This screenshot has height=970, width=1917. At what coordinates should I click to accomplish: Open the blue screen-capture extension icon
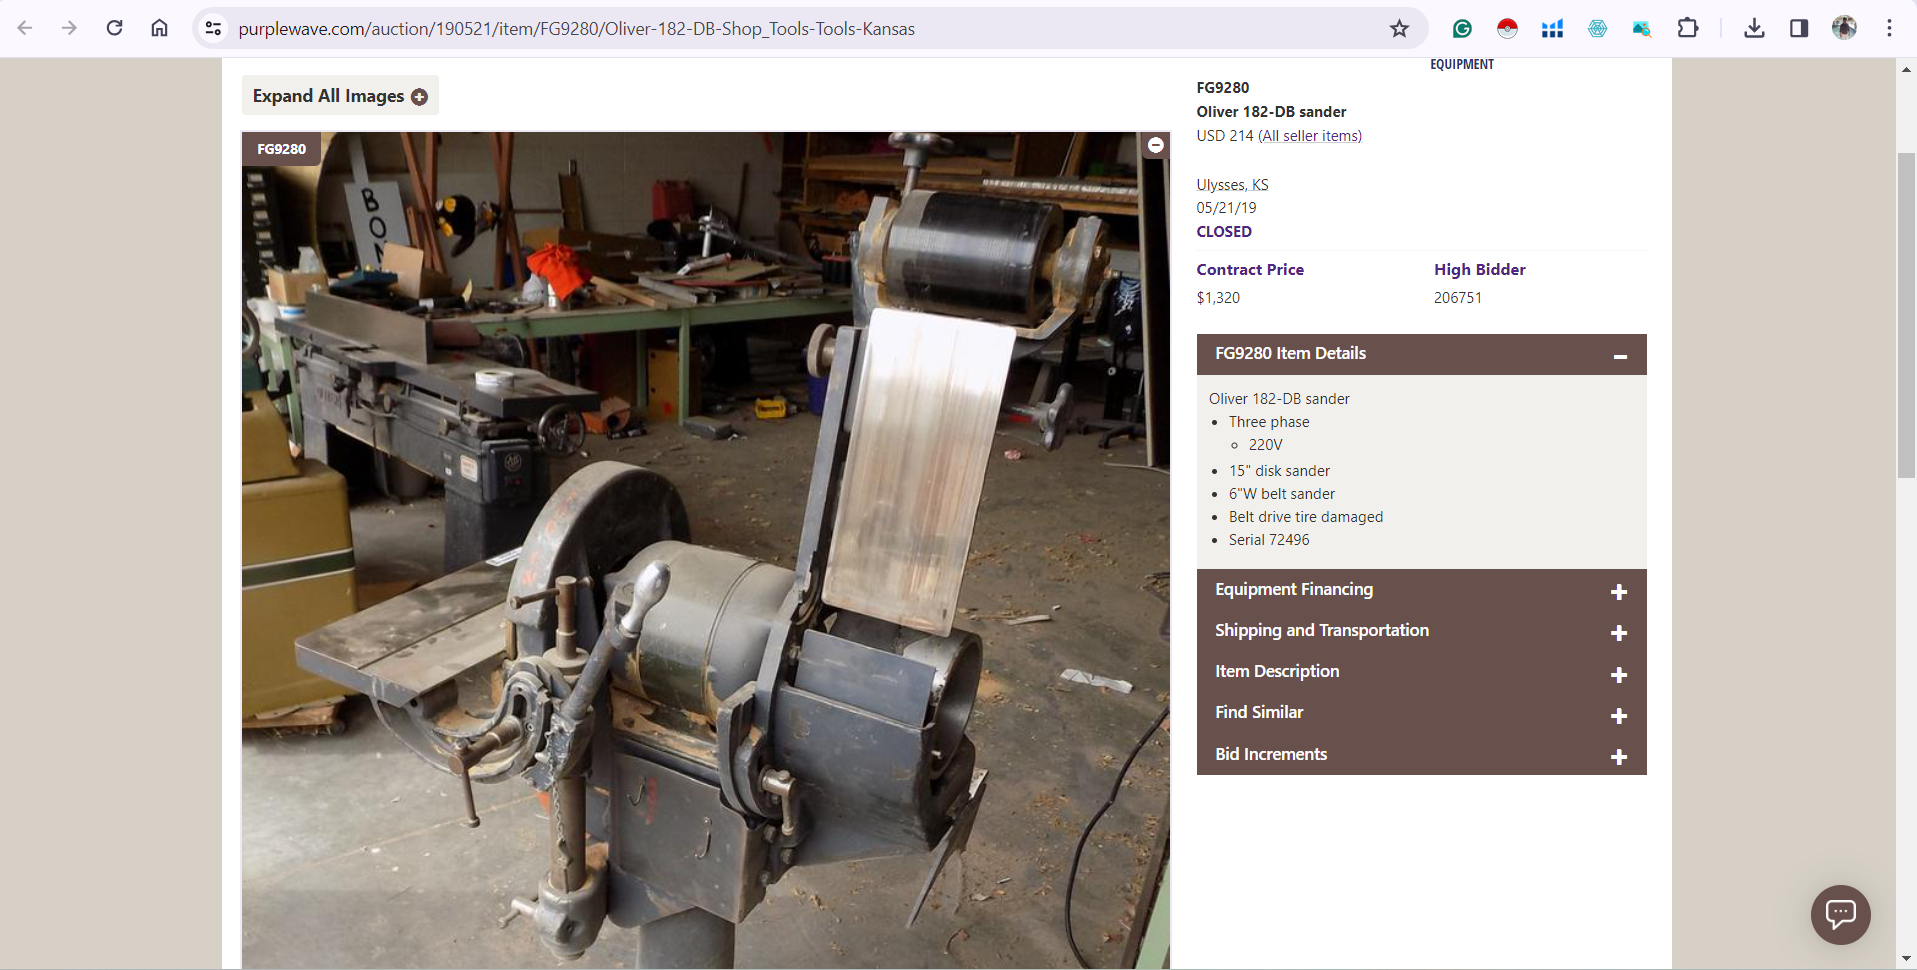pos(1642,28)
